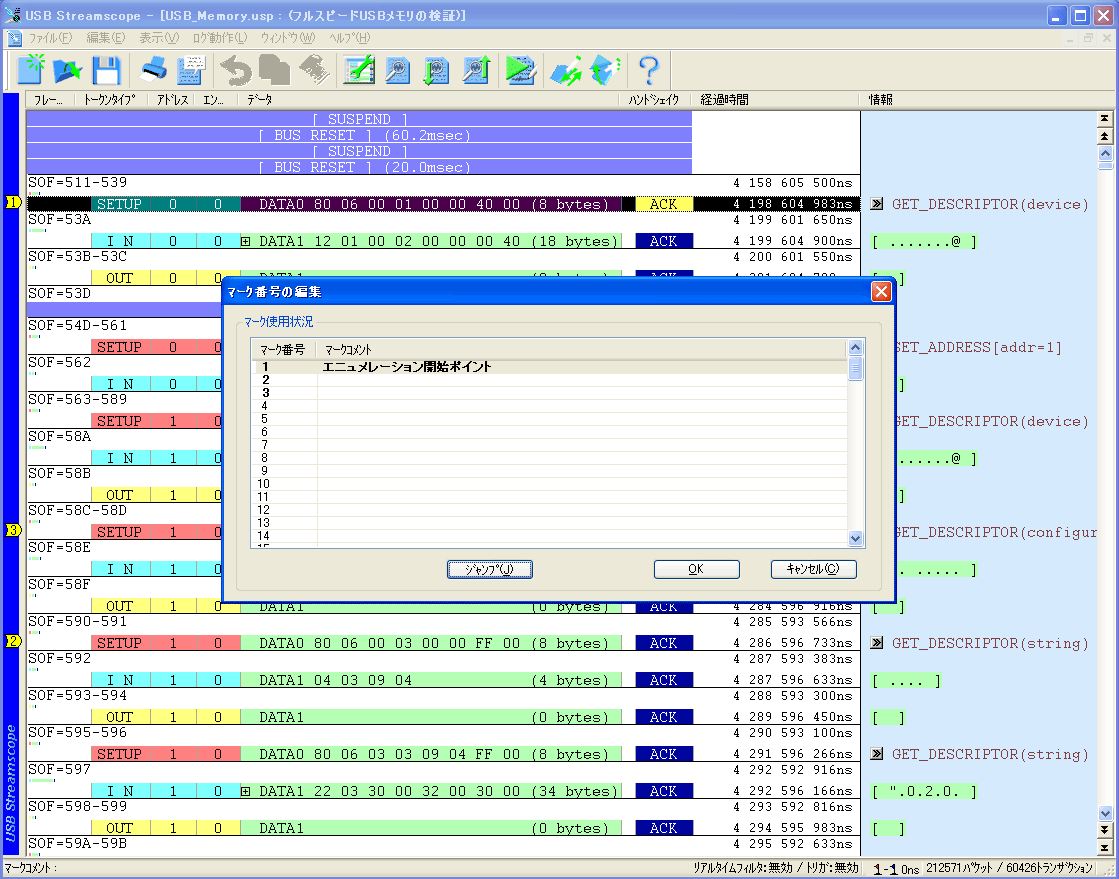Select mark number 5 in the list
Viewport: 1119px width, 879px height.
[550, 419]
